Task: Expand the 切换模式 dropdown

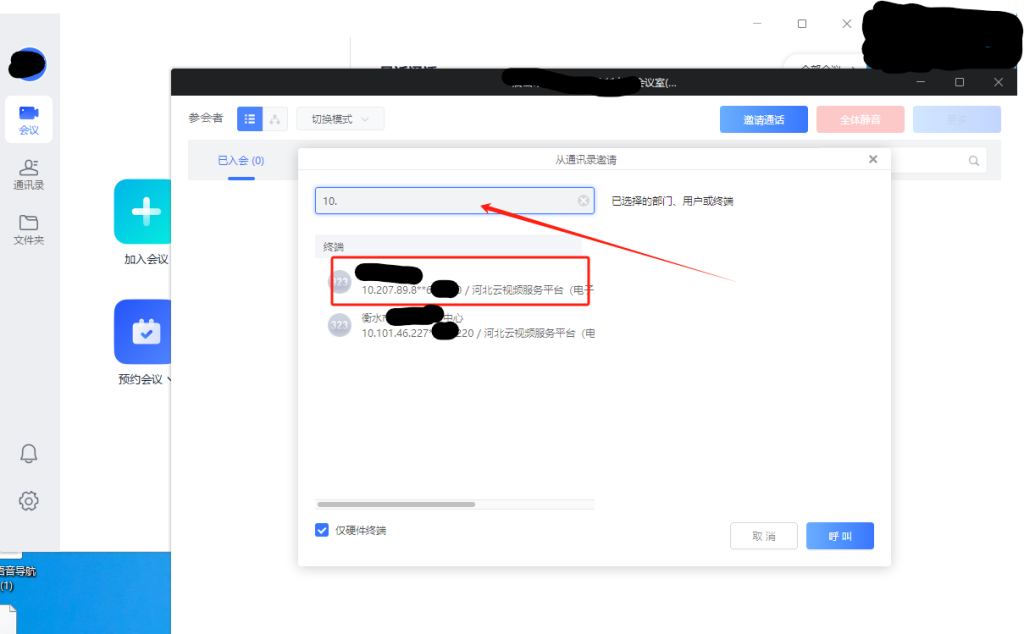Action: coord(340,119)
